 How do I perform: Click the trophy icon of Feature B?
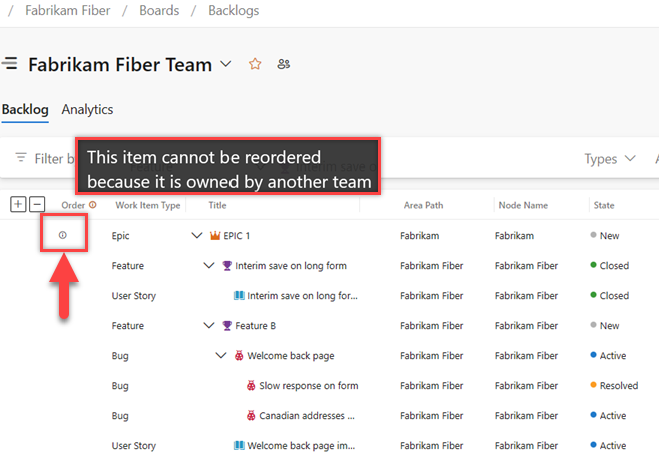tap(227, 326)
